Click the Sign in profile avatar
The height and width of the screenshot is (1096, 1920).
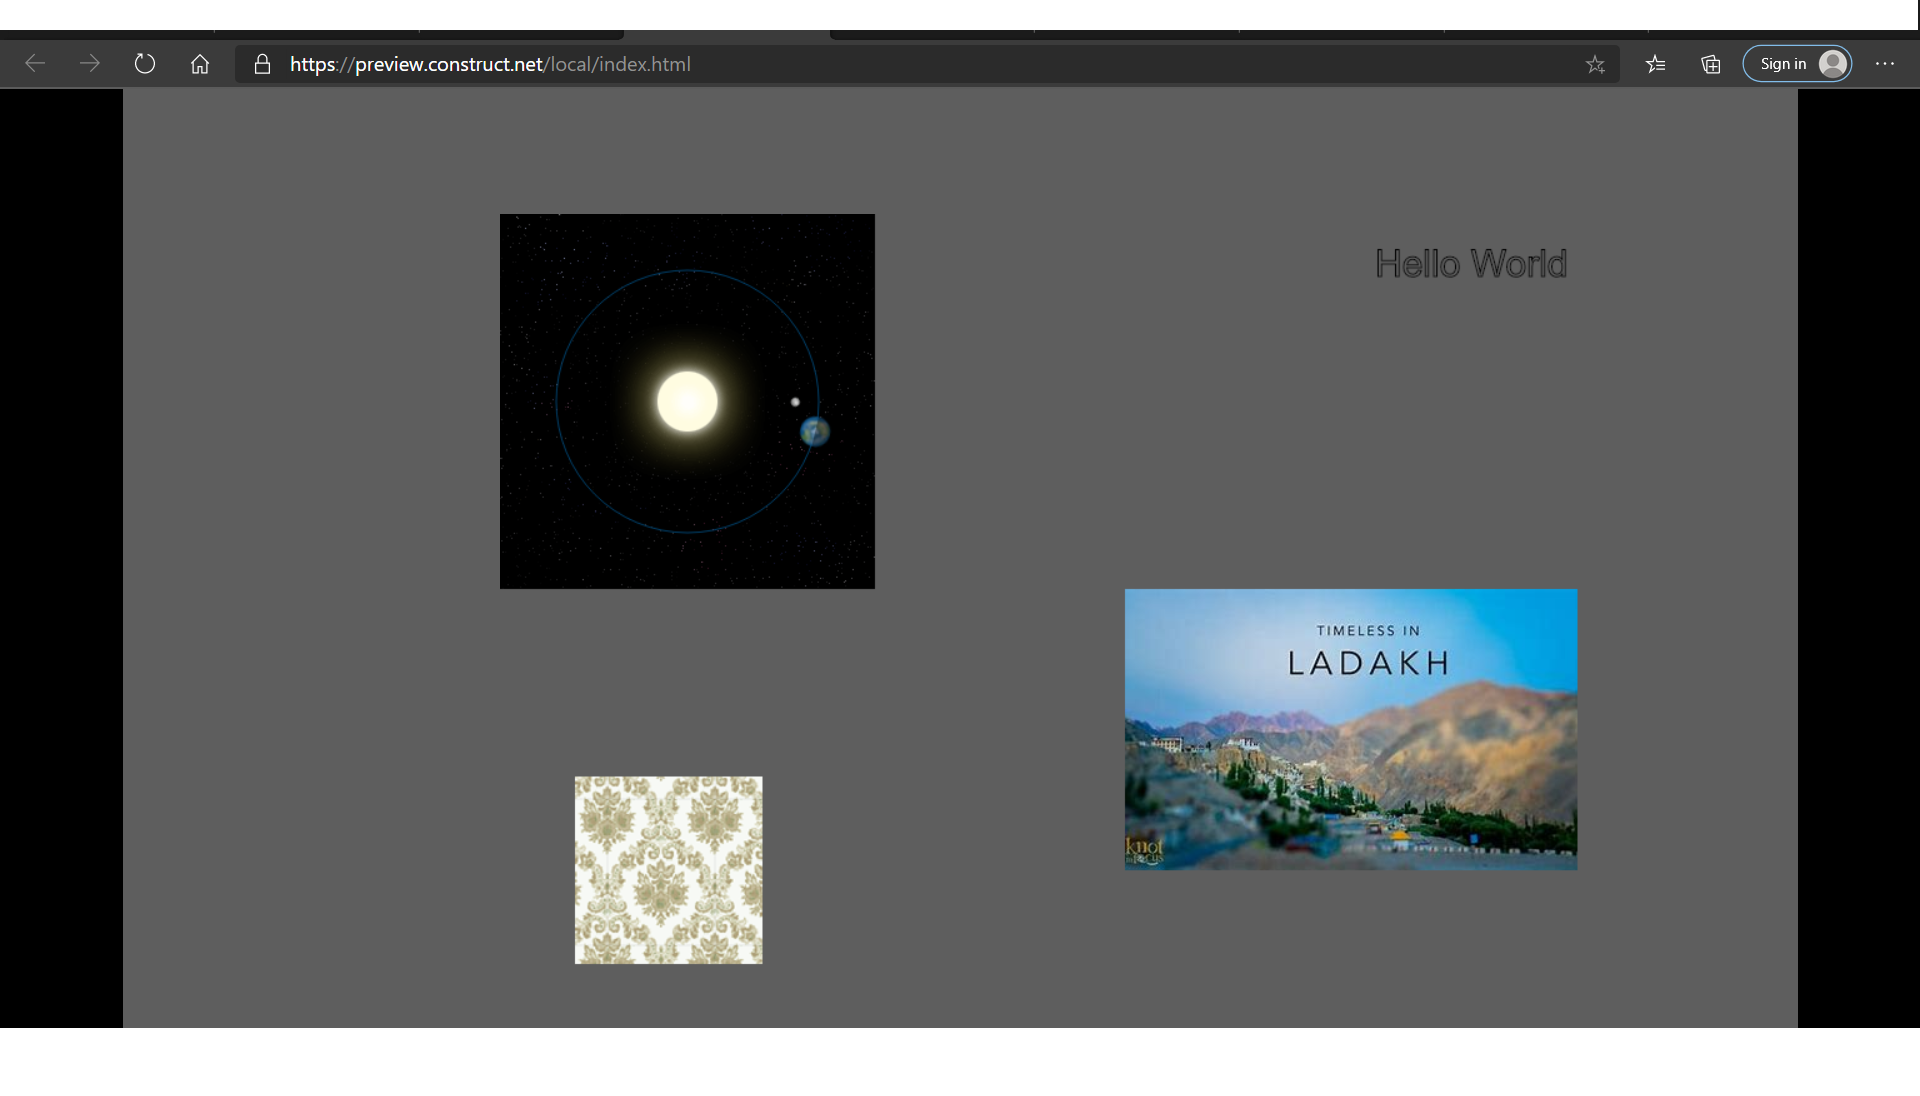tap(1833, 63)
